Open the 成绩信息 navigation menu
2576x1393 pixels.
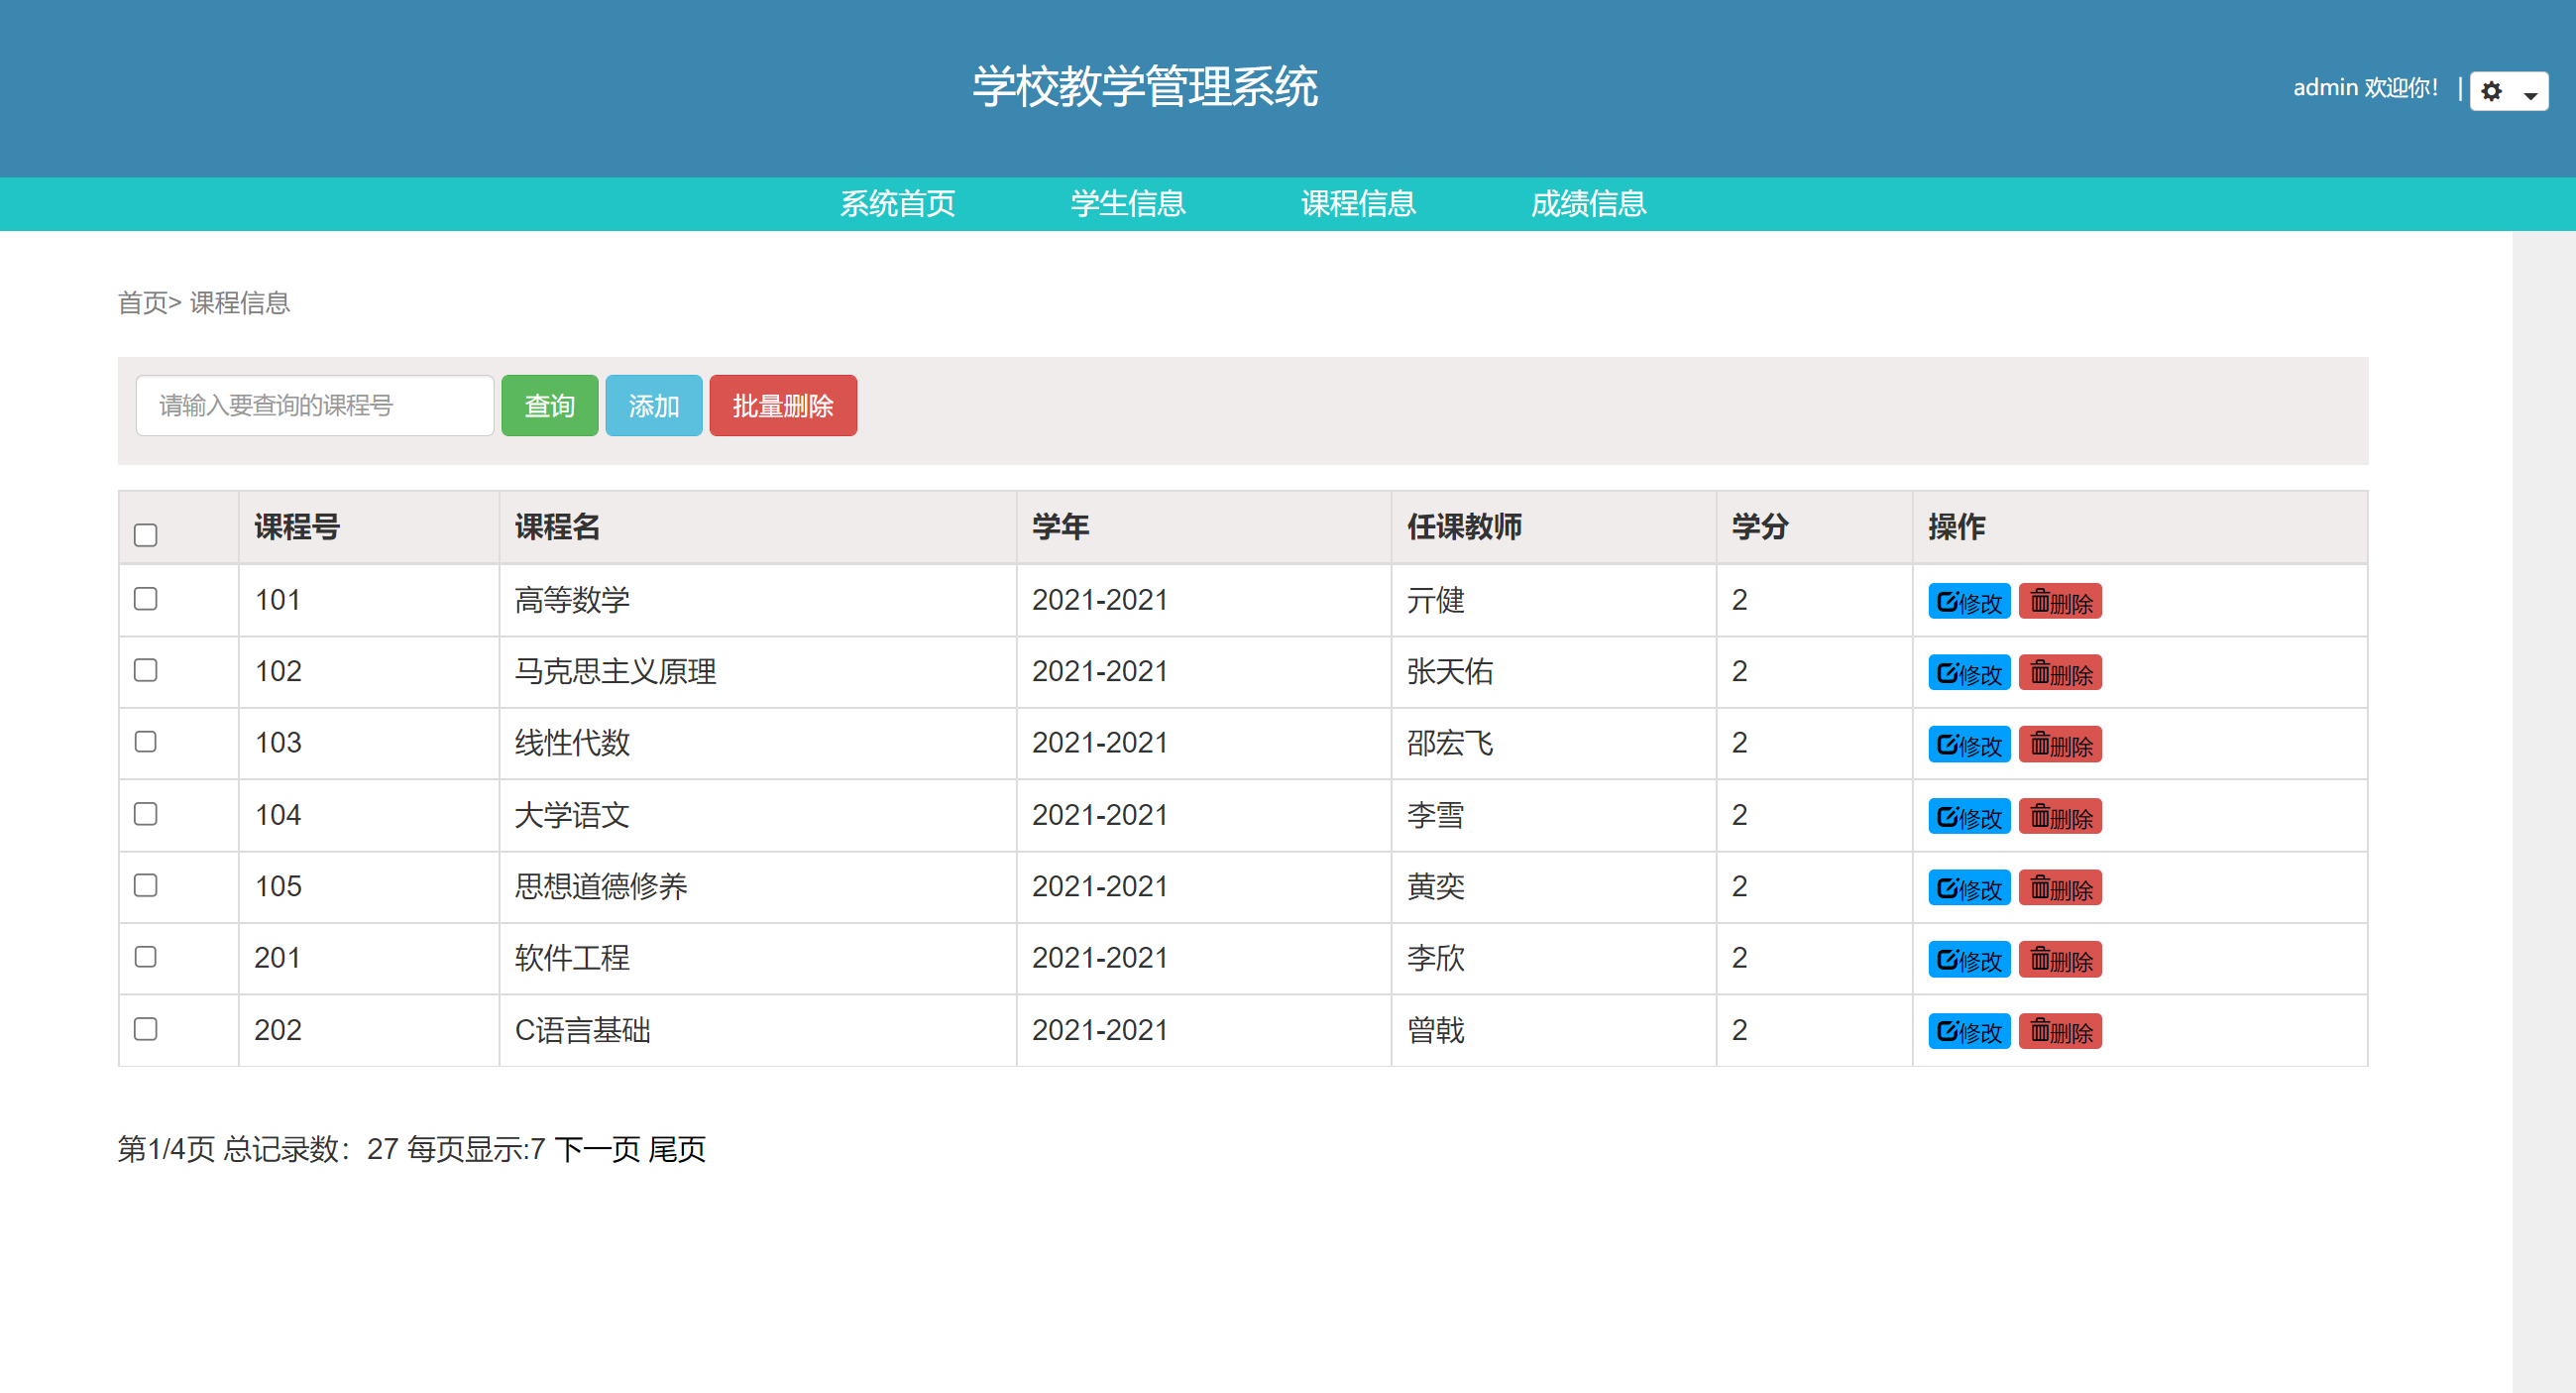[x=1587, y=204]
